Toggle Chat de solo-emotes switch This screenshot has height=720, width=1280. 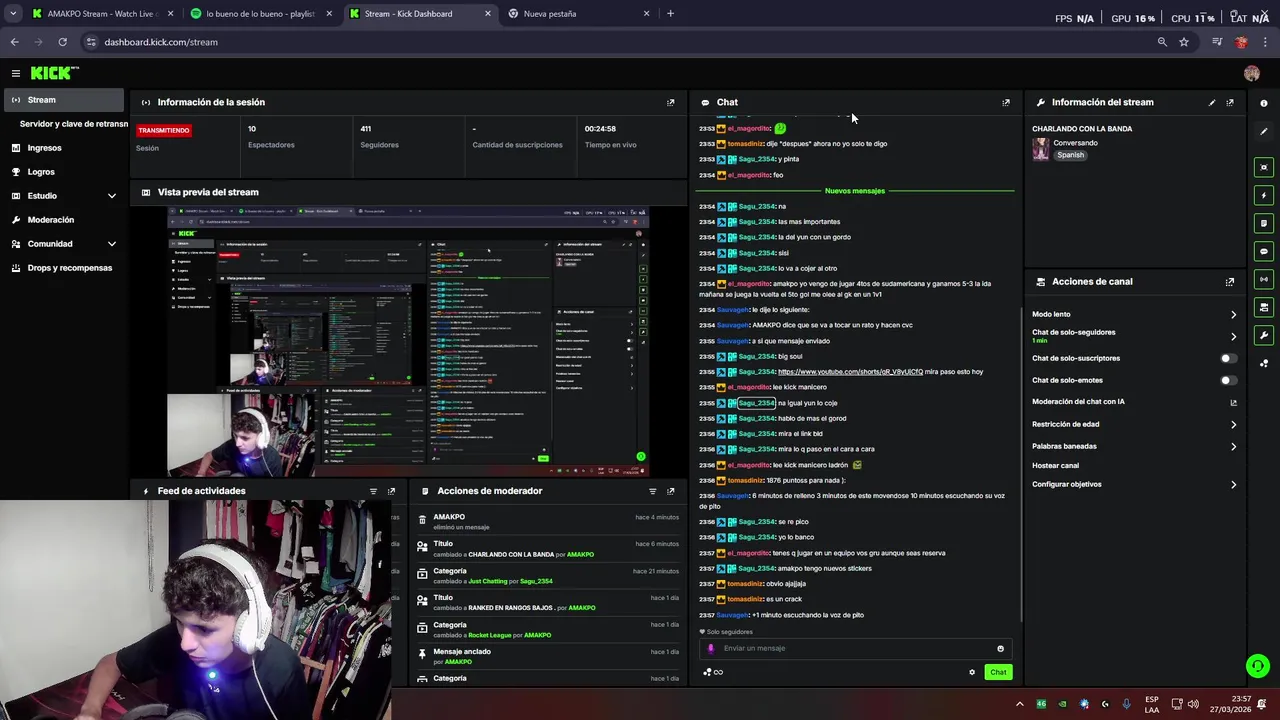pyautogui.click(x=1228, y=380)
